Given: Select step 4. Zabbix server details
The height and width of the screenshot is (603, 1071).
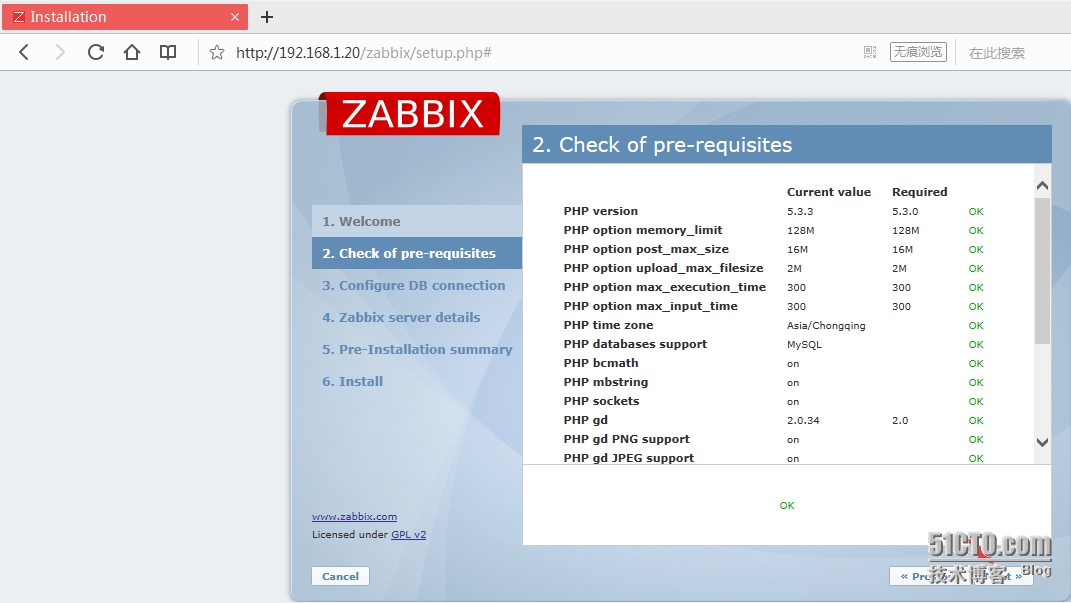Looking at the screenshot, I should click(x=401, y=318).
